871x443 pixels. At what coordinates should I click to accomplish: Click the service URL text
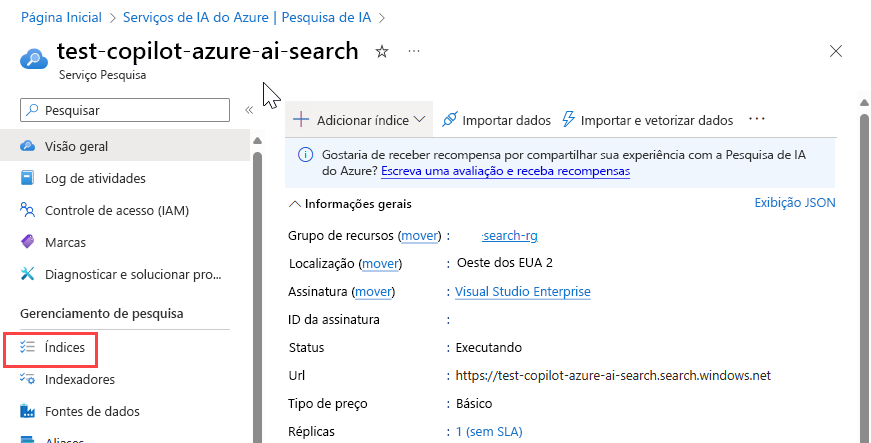(x=613, y=375)
